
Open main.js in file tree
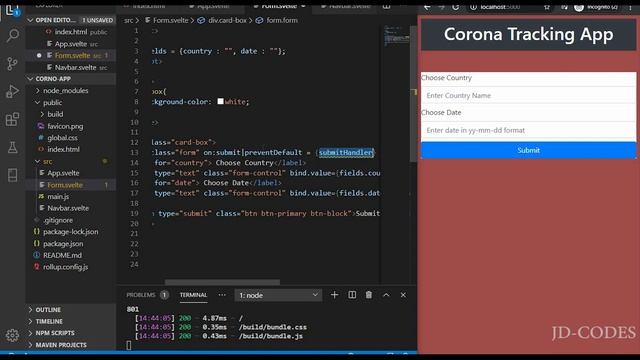(x=58, y=196)
